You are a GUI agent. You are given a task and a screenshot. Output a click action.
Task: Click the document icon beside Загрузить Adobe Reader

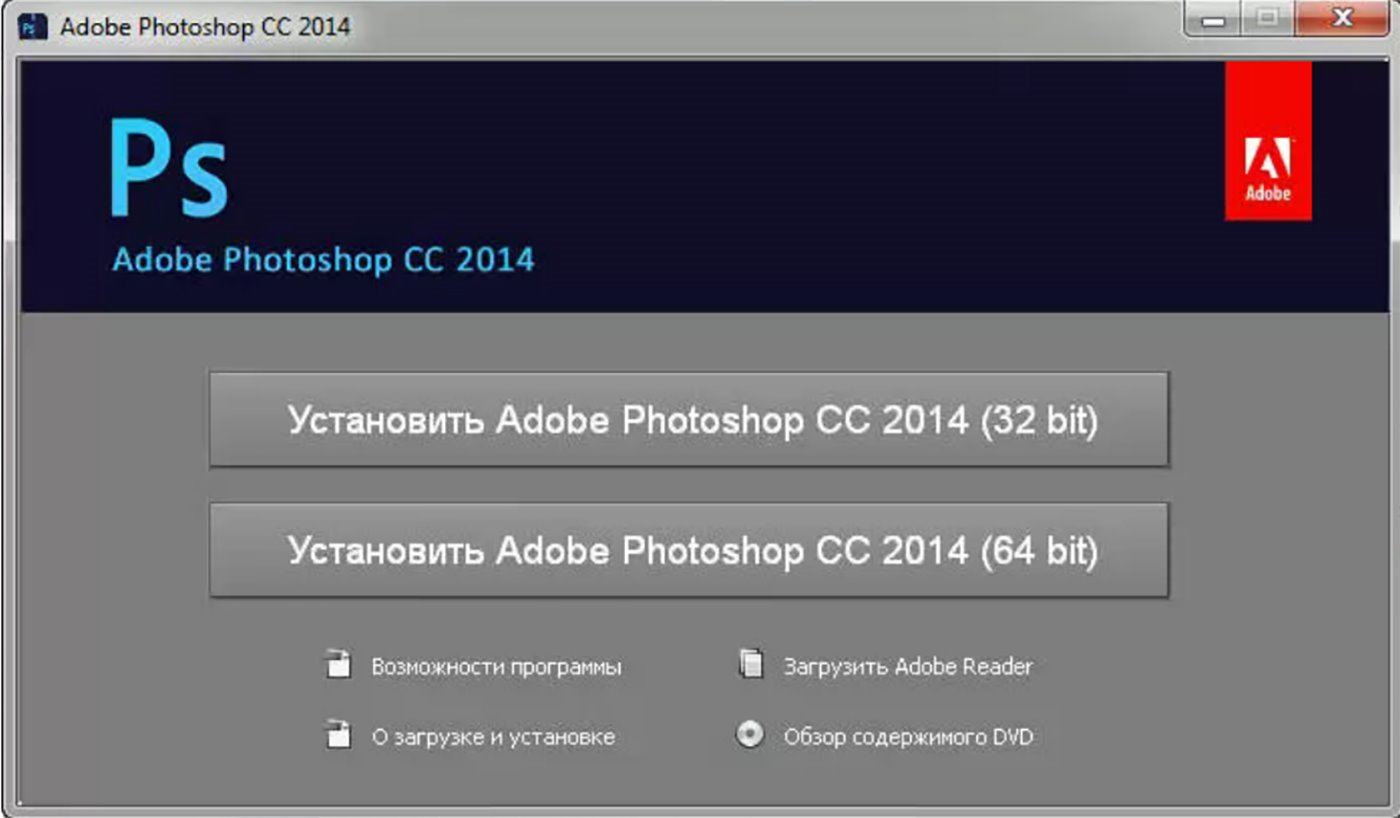pyautogui.click(x=751, y=664)
